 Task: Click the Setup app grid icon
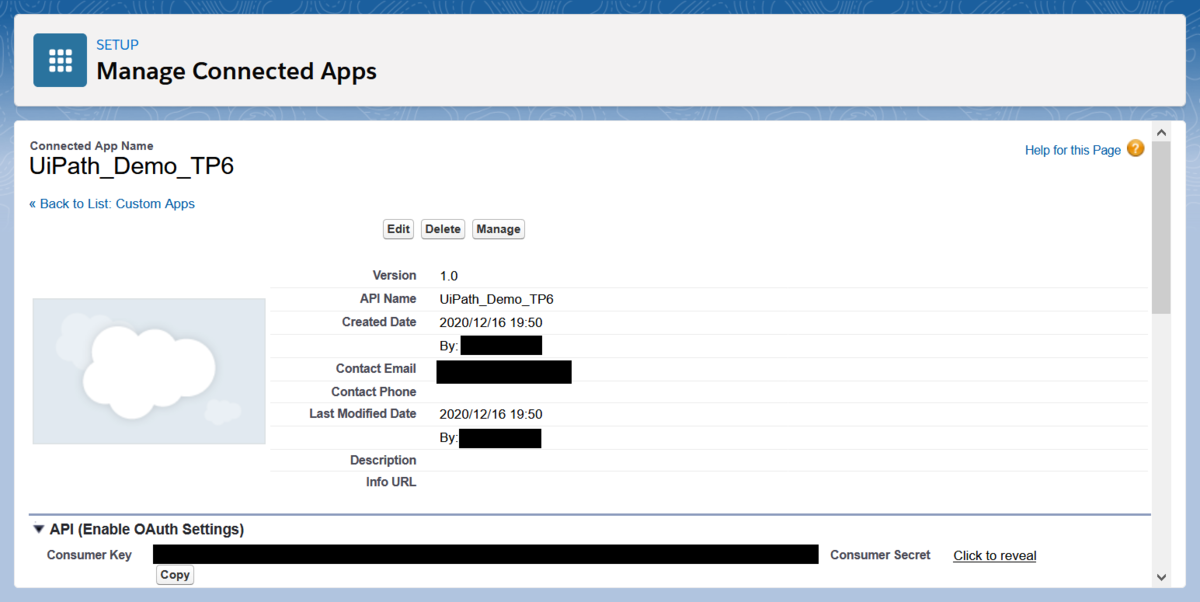[60, 60]
